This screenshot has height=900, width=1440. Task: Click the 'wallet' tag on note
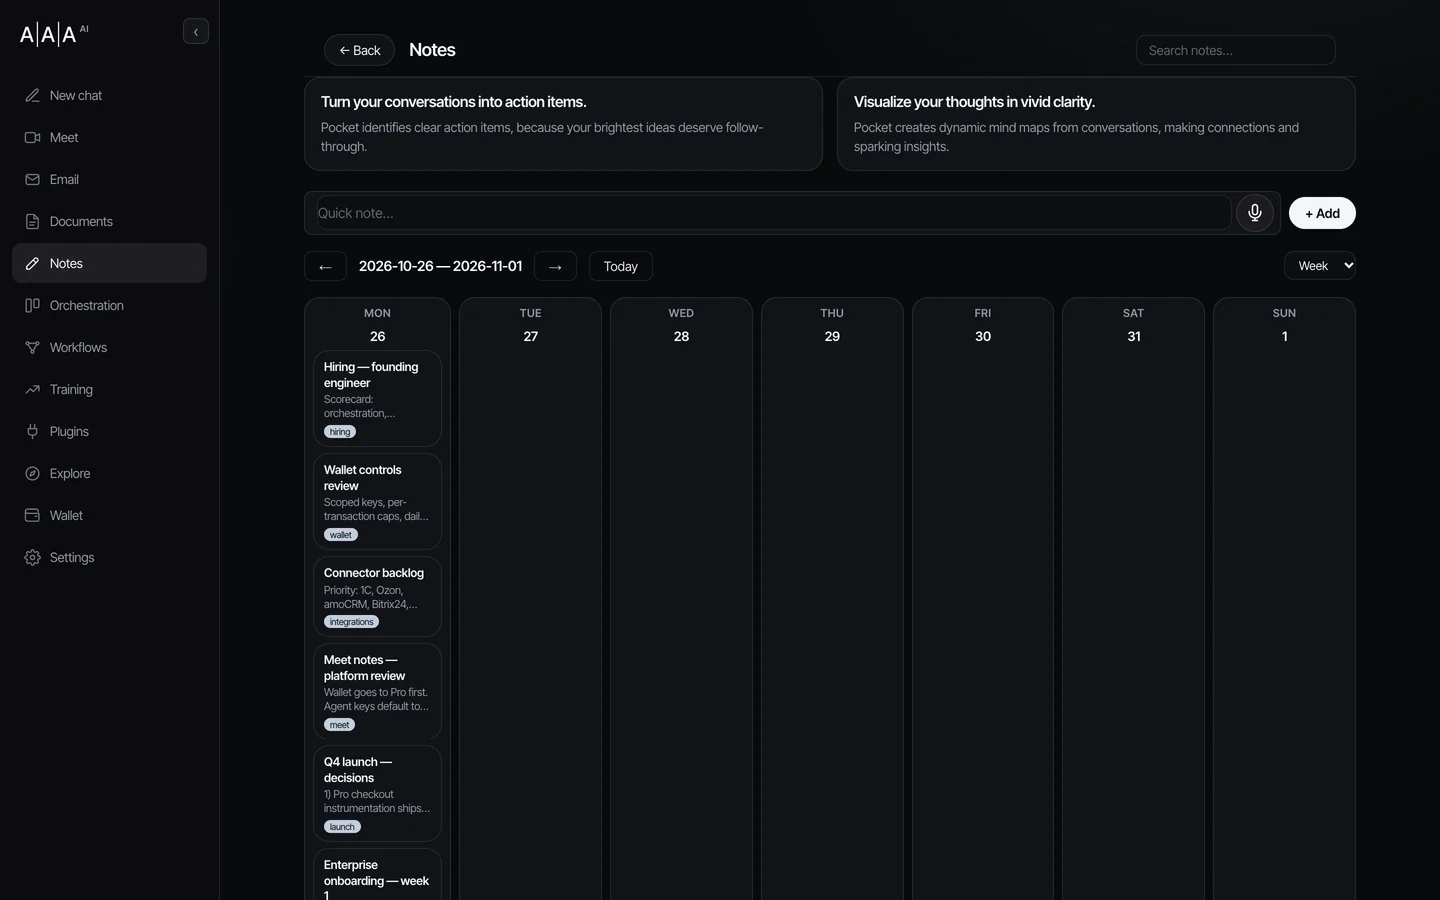[x=341, y=535]
